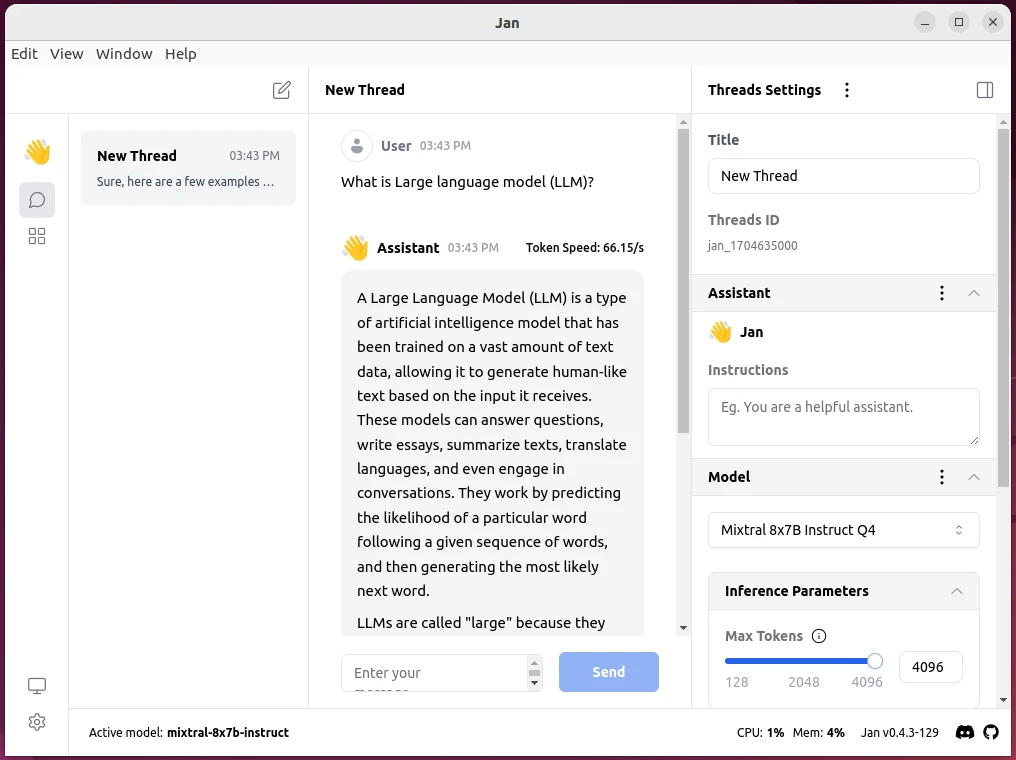Collapse the Model section
This screenshot has height=760, width=1016.
[x=974, y=477]
